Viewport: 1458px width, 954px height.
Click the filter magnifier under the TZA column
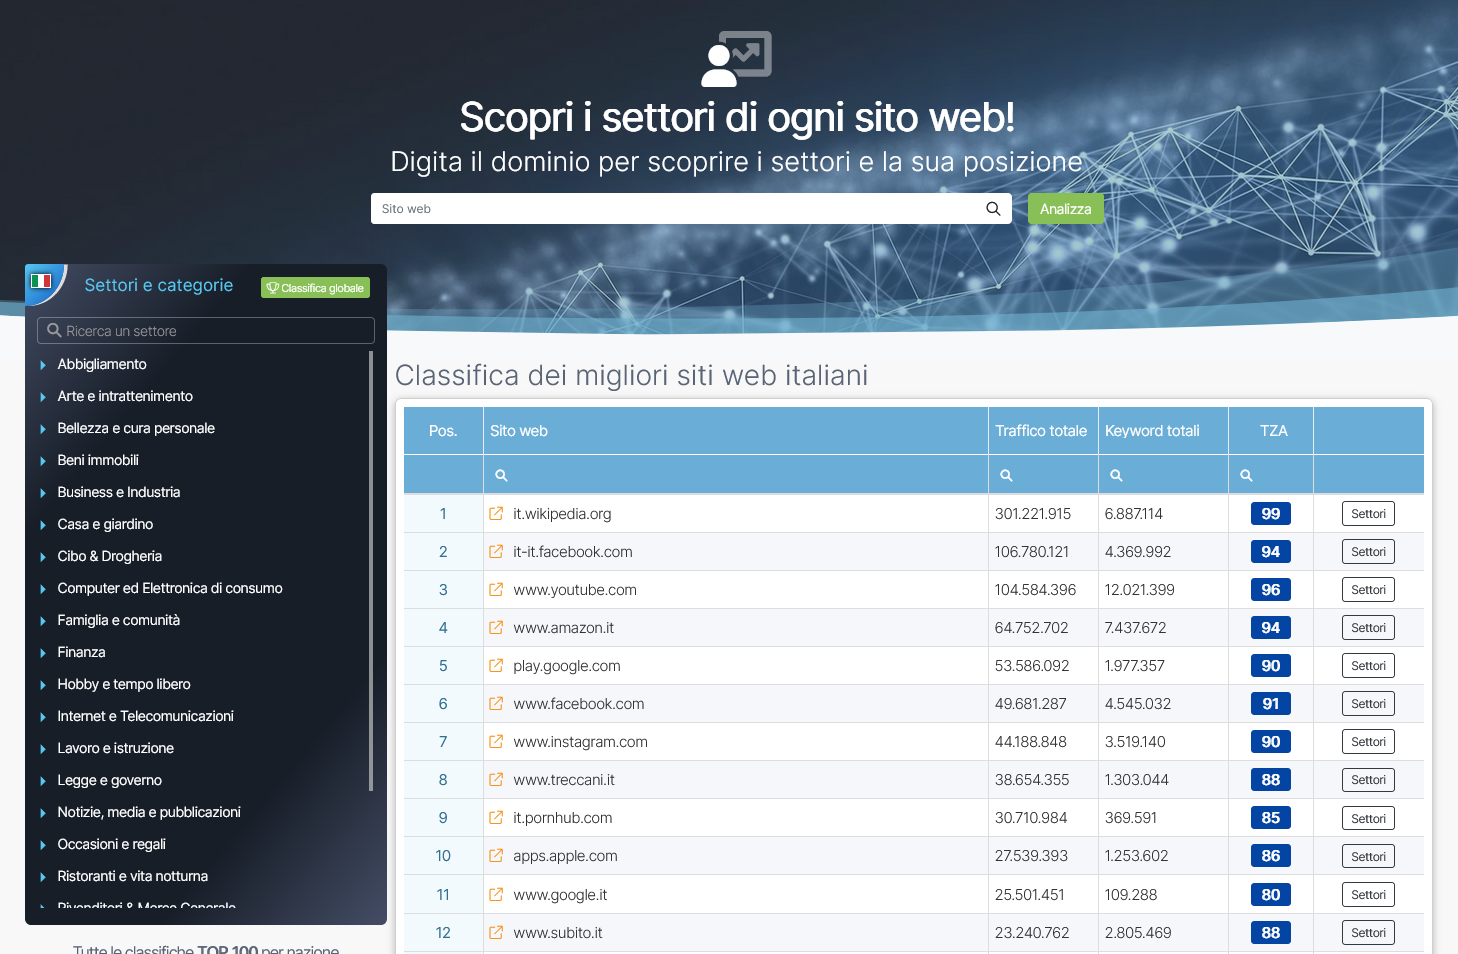[x=1246, y=474]
